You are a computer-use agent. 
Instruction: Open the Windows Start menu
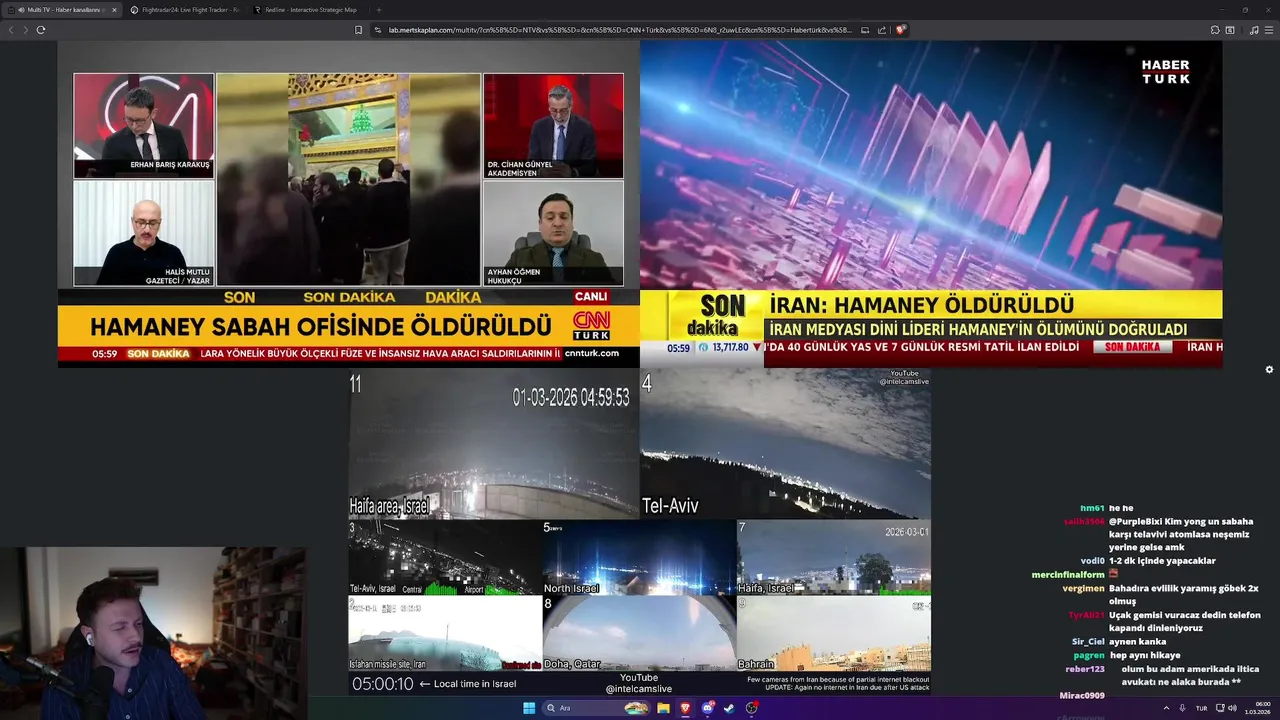click(x=529, y=708)
